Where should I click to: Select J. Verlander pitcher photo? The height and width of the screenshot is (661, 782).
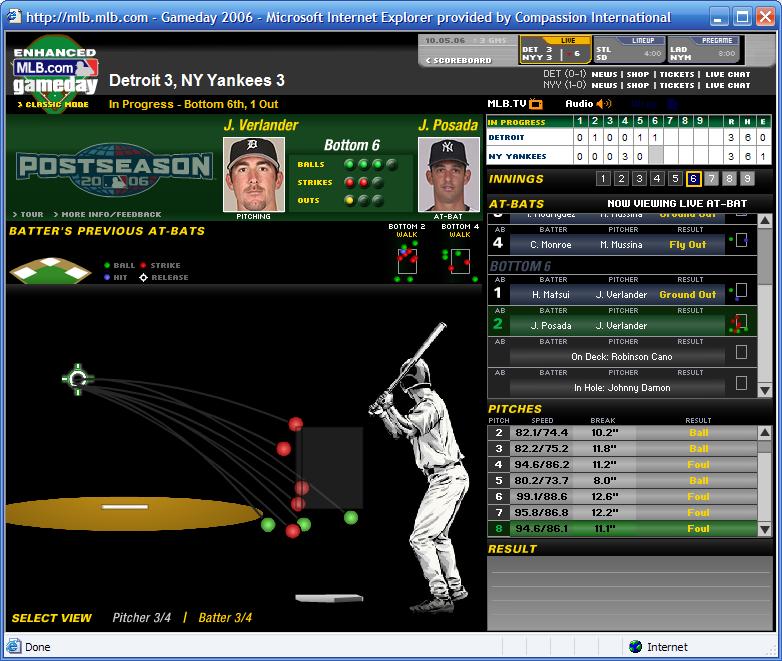[254, 175]
